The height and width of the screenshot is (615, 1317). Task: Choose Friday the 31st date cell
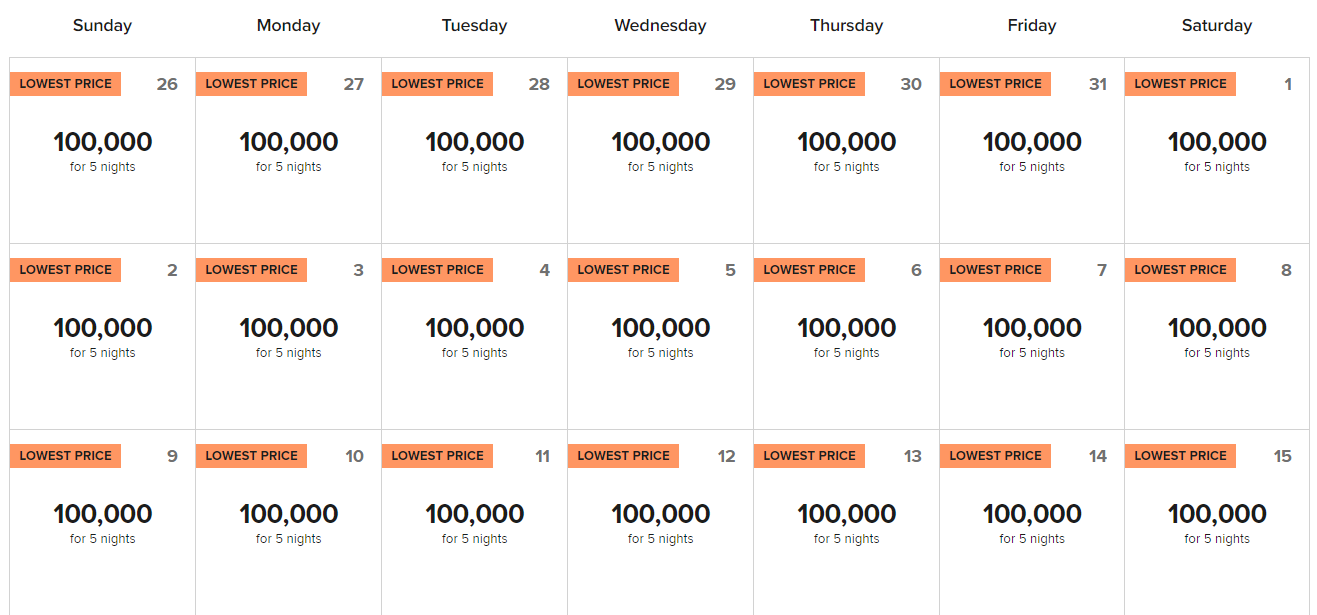(x=1032, y=150)
